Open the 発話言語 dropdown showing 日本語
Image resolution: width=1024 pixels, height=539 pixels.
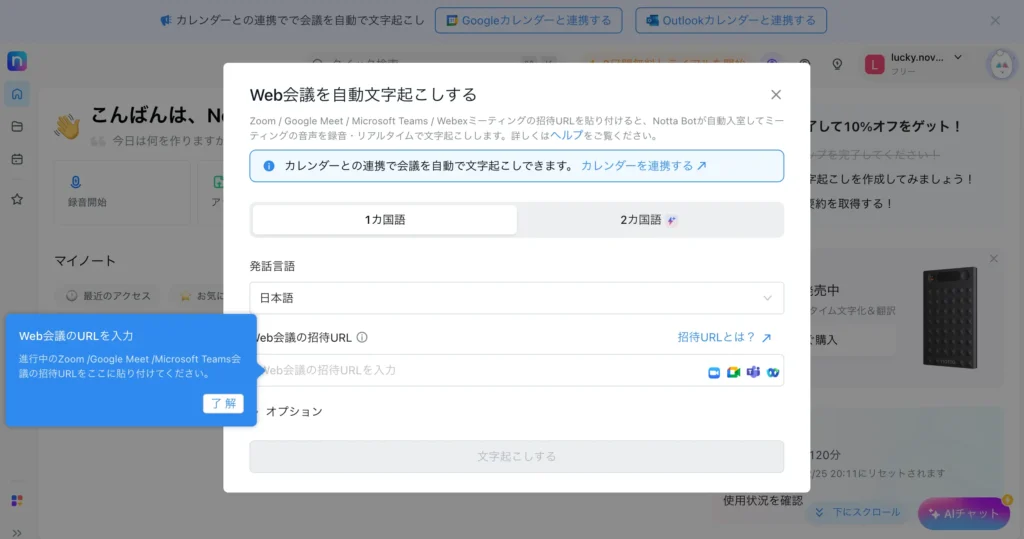click(x=516, y=298)
